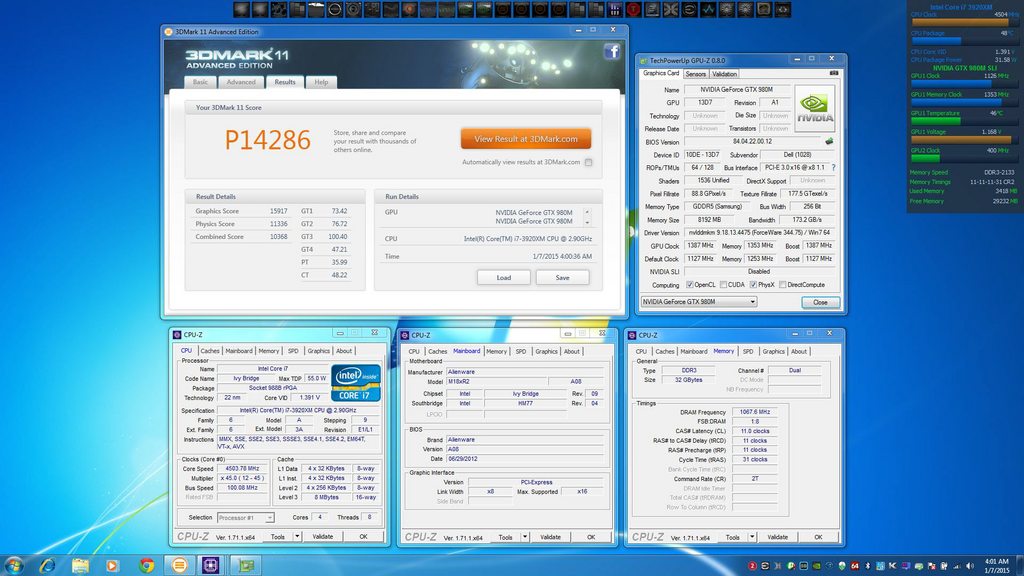The width and height of the screenshot is (1024, 576).
Task: Open the Windows Start menu
Action: click(14, 565)
